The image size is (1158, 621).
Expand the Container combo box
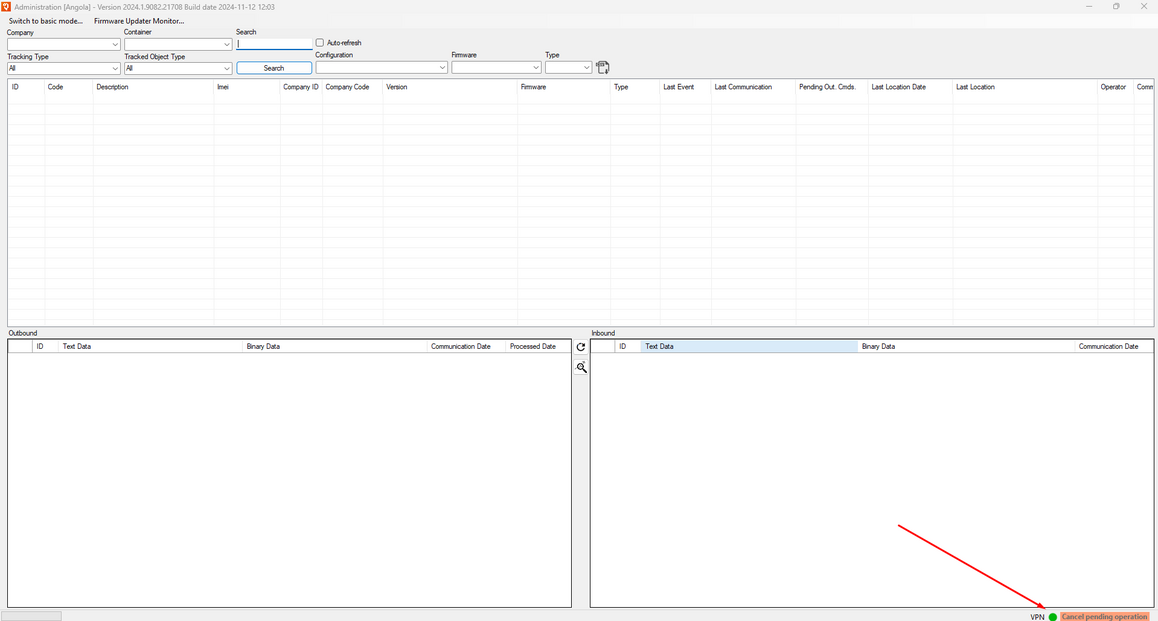pos(177,44)
